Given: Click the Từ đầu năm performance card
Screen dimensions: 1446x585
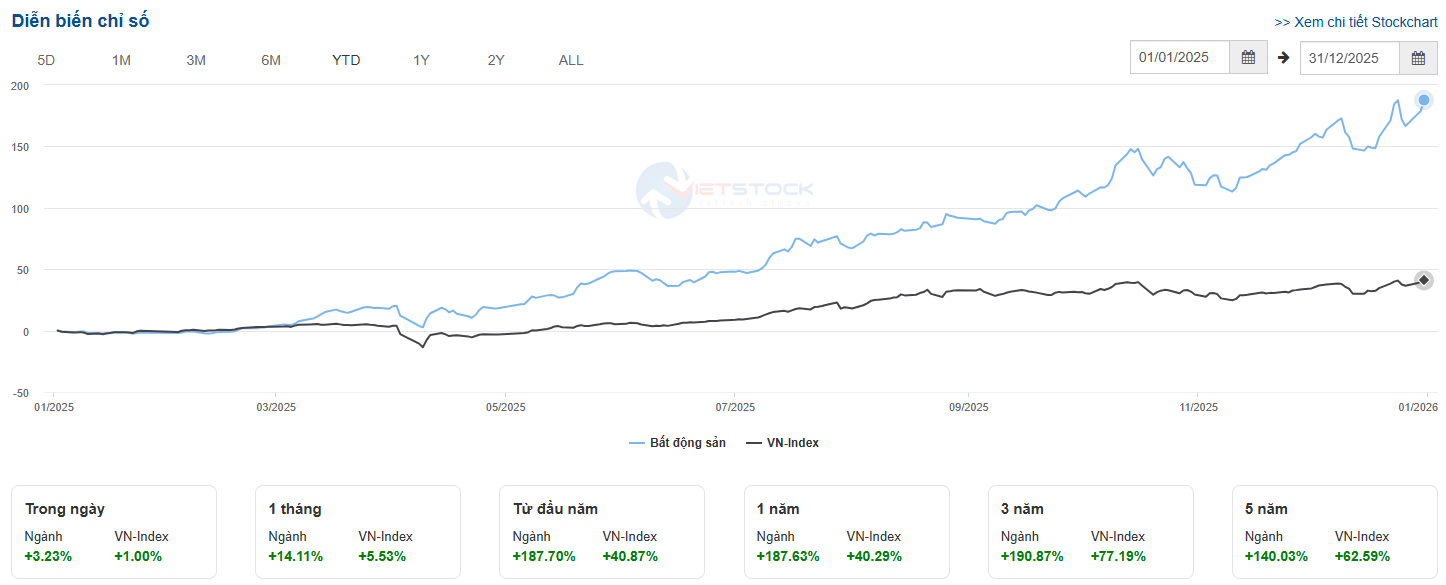Looking at the screenshot, I should [x=602, y=532].
